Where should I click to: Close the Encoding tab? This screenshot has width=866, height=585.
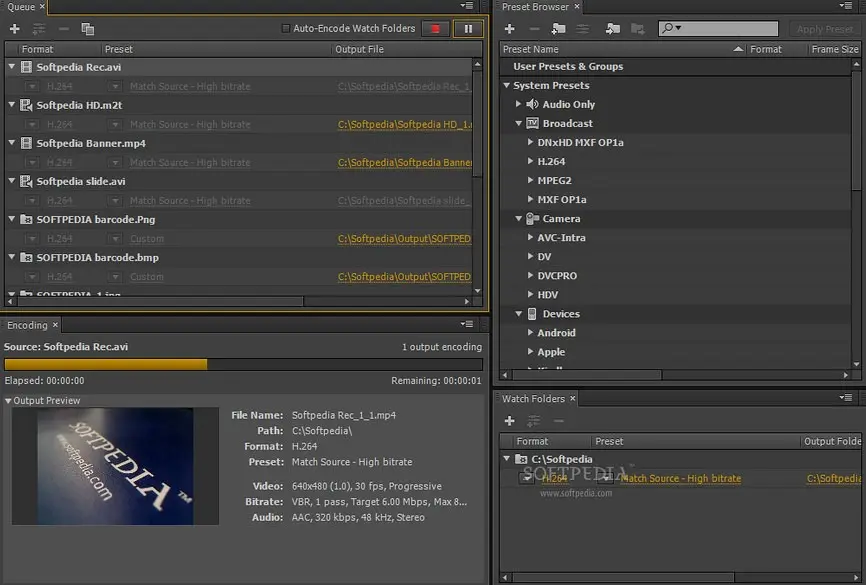pos(55,325)
